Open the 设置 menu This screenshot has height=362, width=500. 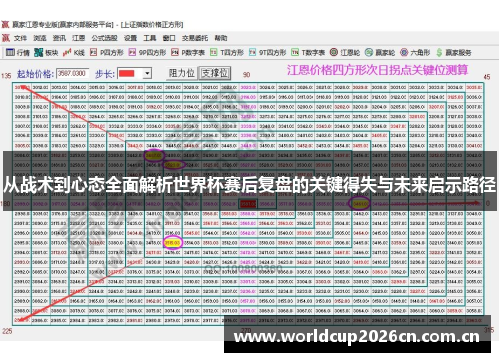[130, 38]
